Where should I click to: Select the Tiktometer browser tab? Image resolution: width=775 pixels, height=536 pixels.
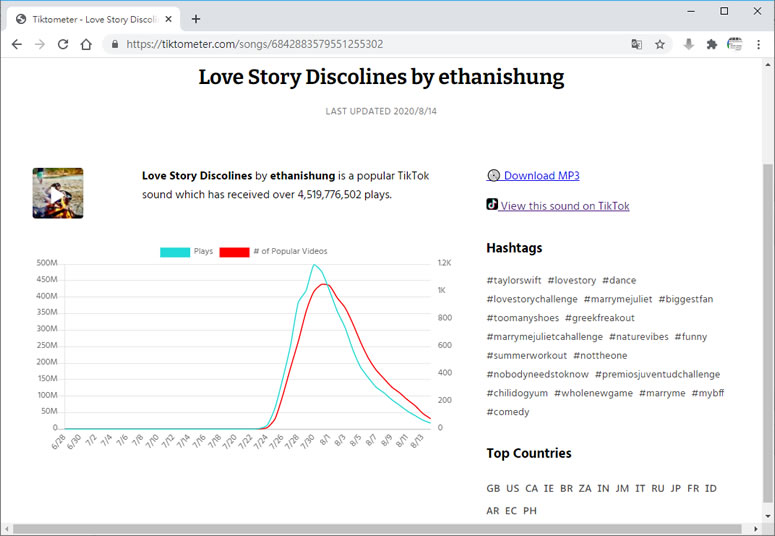click(90, 18)
